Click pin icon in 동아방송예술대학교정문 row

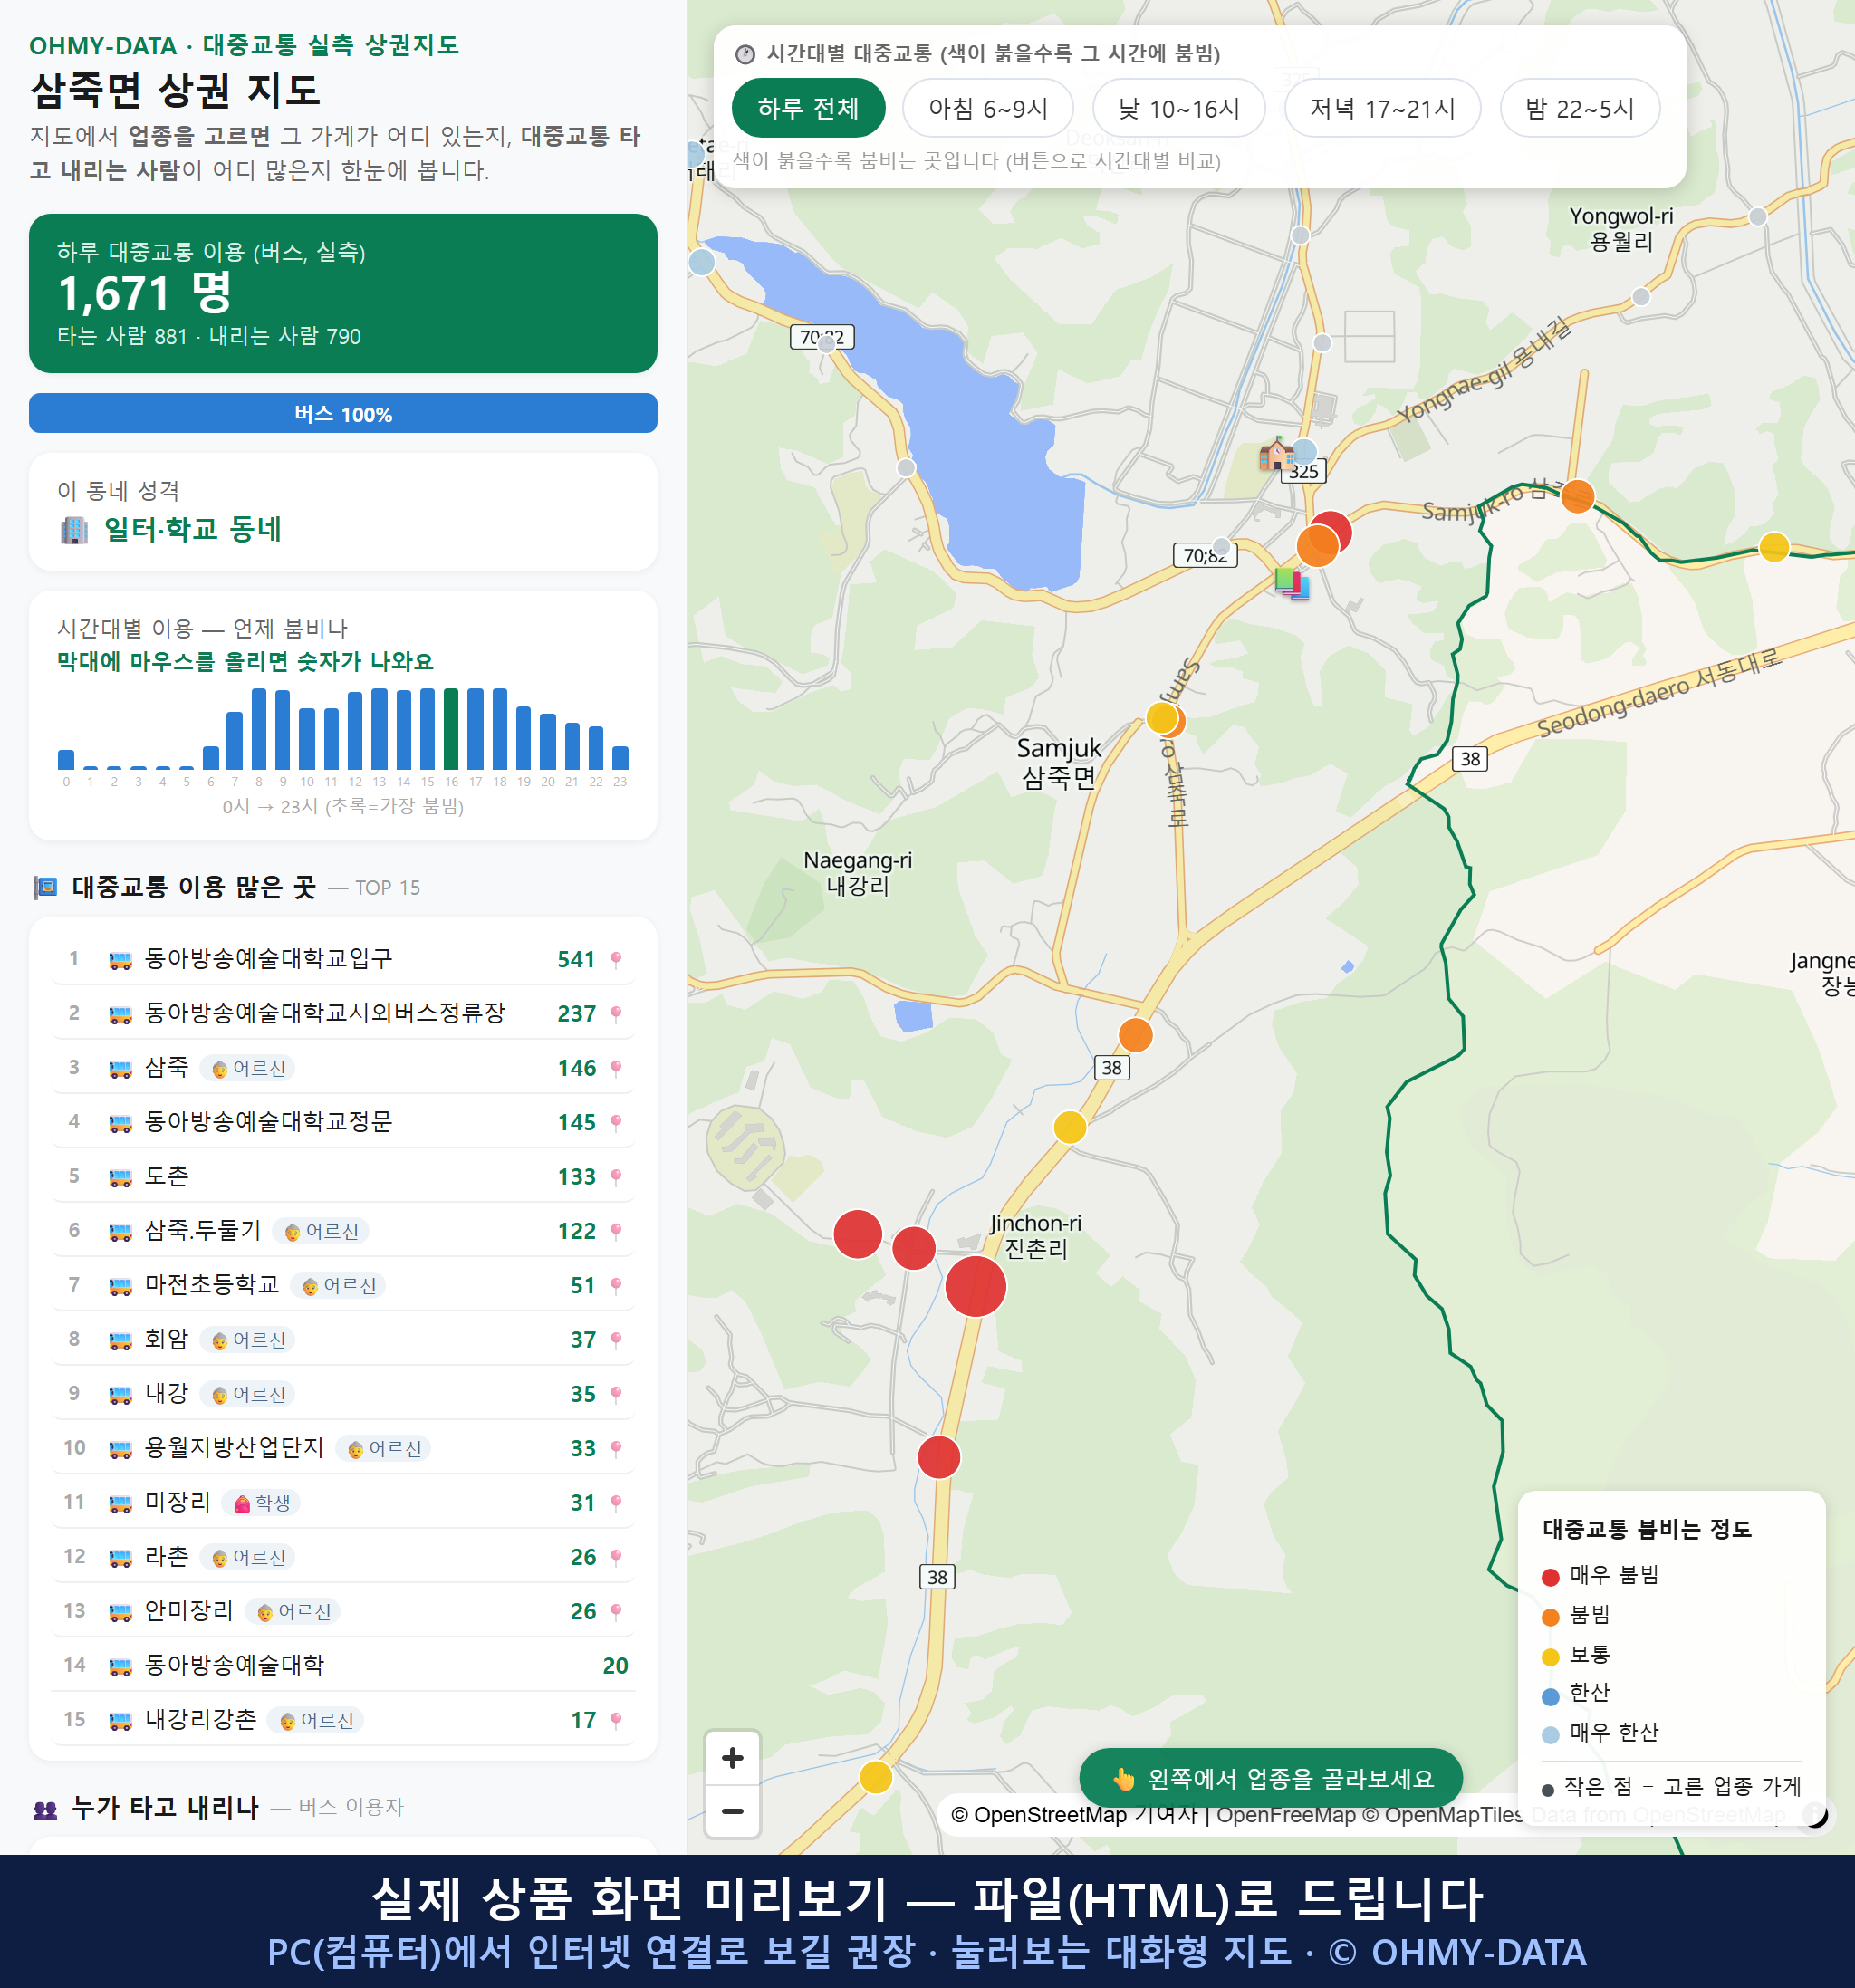[x=616, y=1123]
